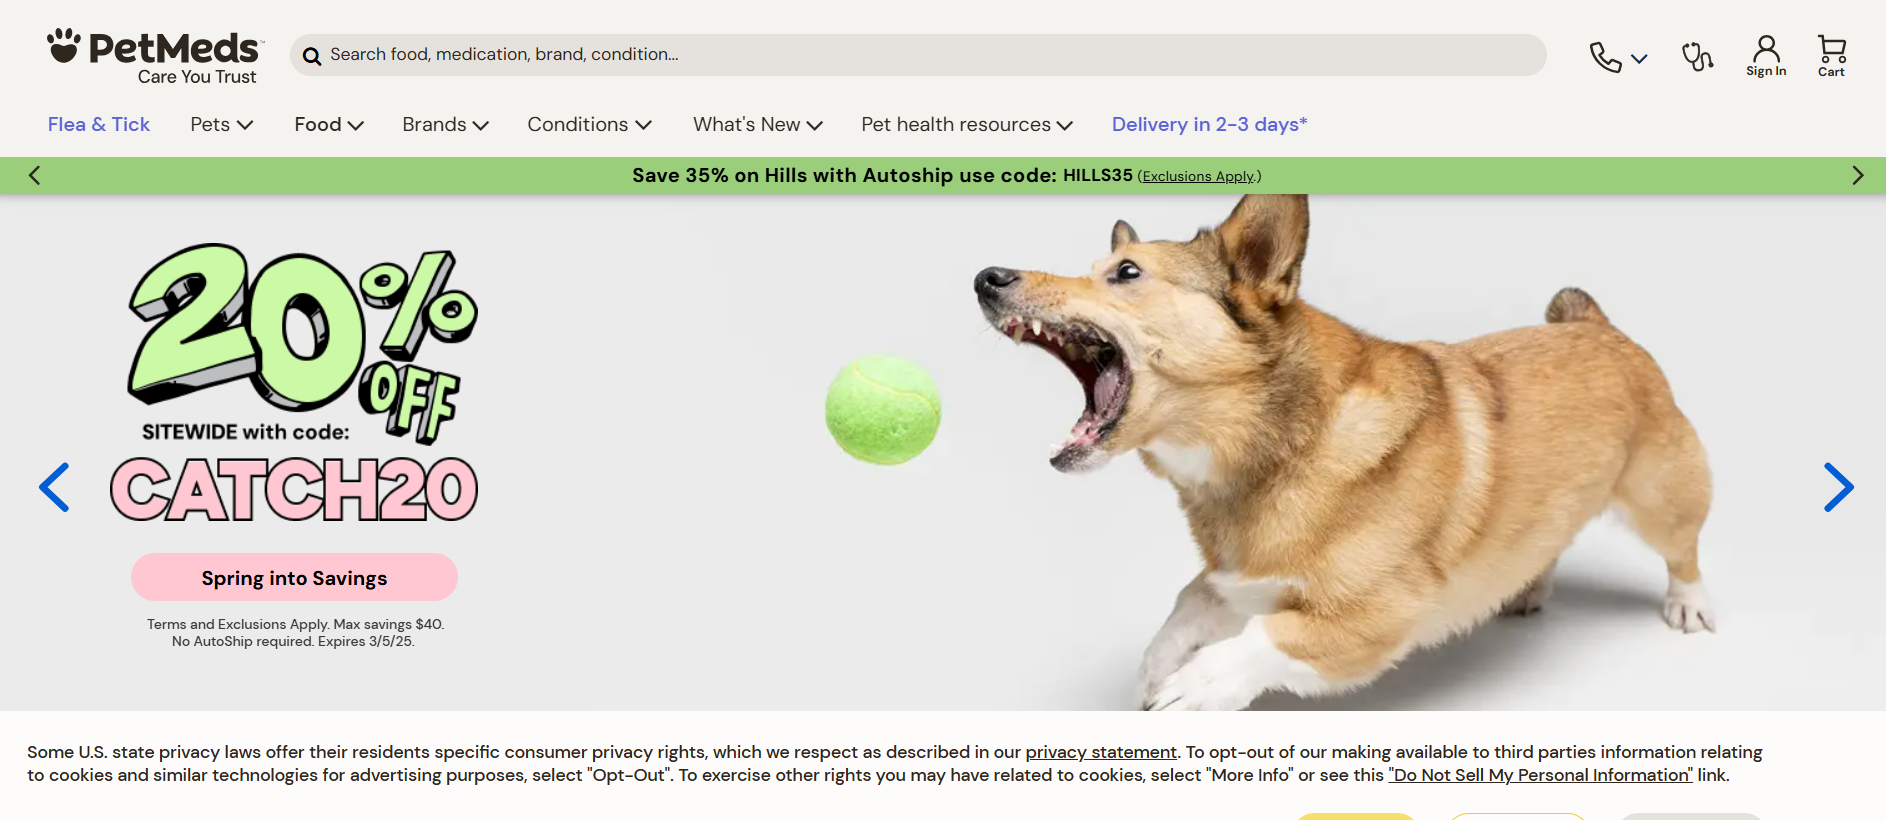Click the PetMeds paw logo

155,56
